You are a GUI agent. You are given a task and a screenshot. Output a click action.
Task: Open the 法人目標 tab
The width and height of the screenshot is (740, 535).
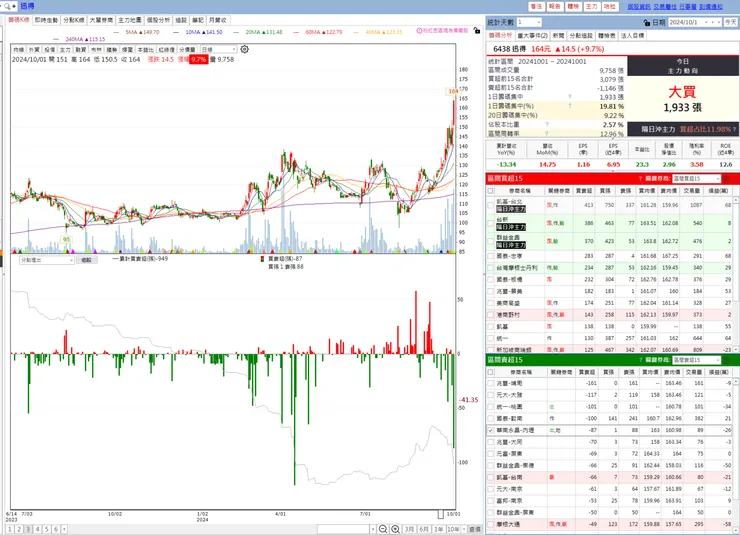point(632,35)
